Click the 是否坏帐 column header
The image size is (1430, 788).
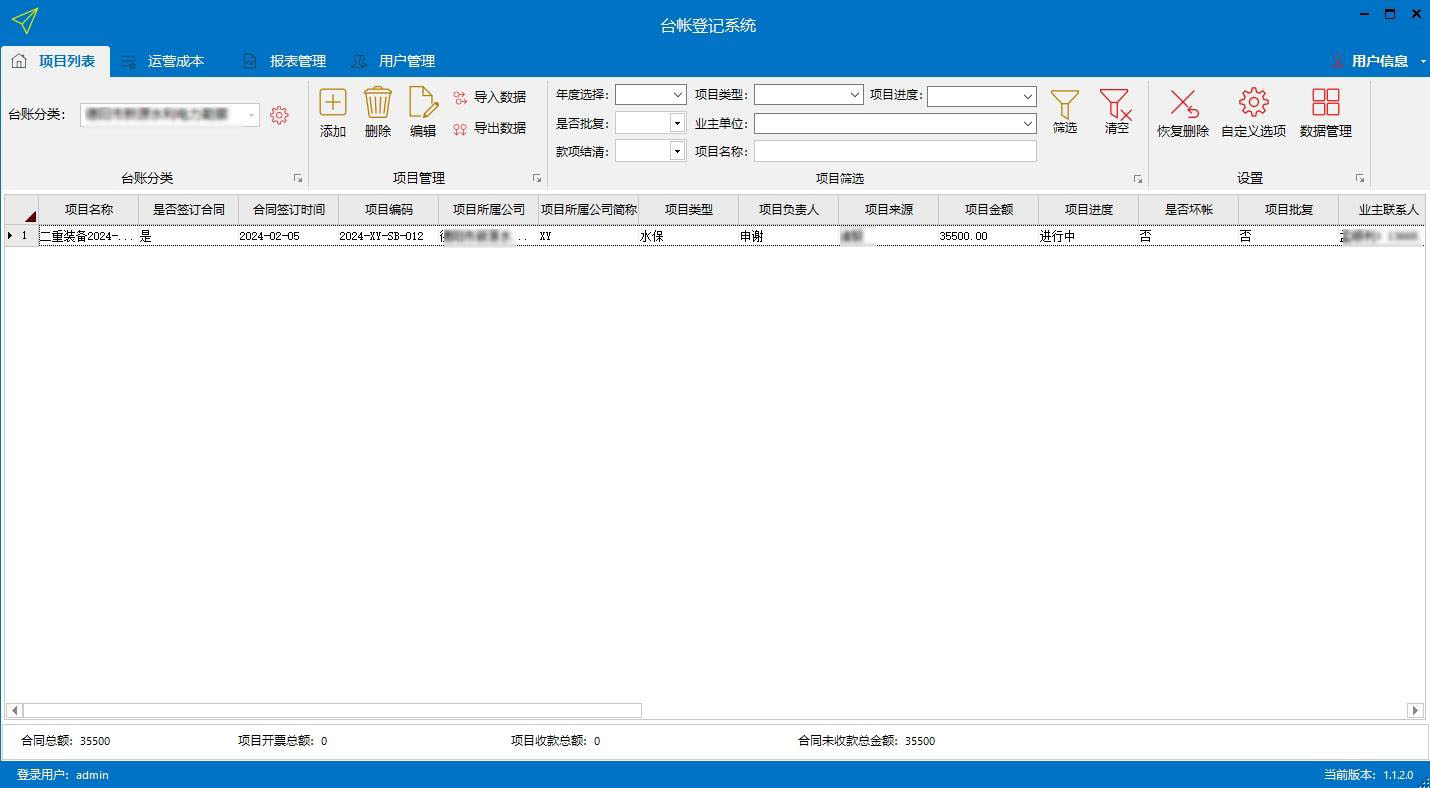click(x=1189, y=210)
